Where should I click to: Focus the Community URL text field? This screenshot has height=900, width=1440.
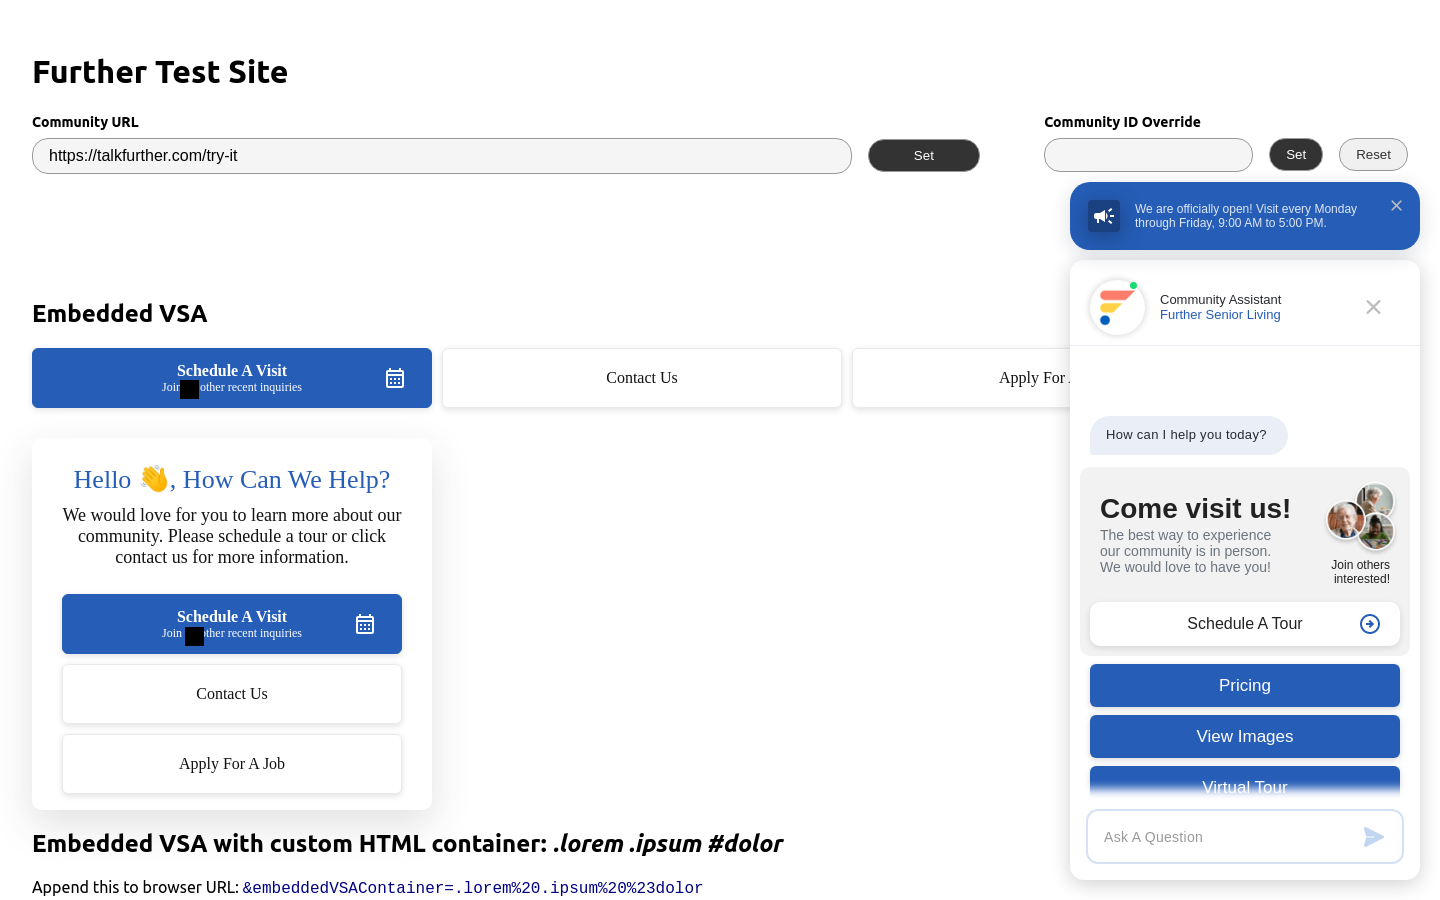pos(441,156)
